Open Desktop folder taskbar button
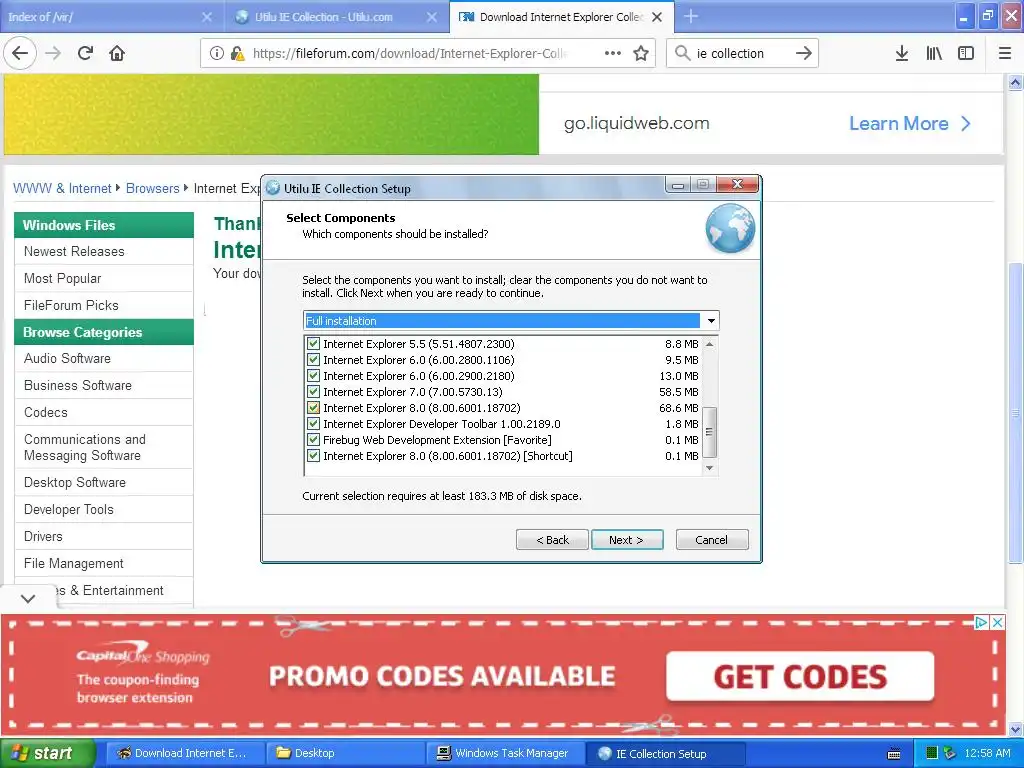This screenshot has width=1024, height=768. click(344, 753)
